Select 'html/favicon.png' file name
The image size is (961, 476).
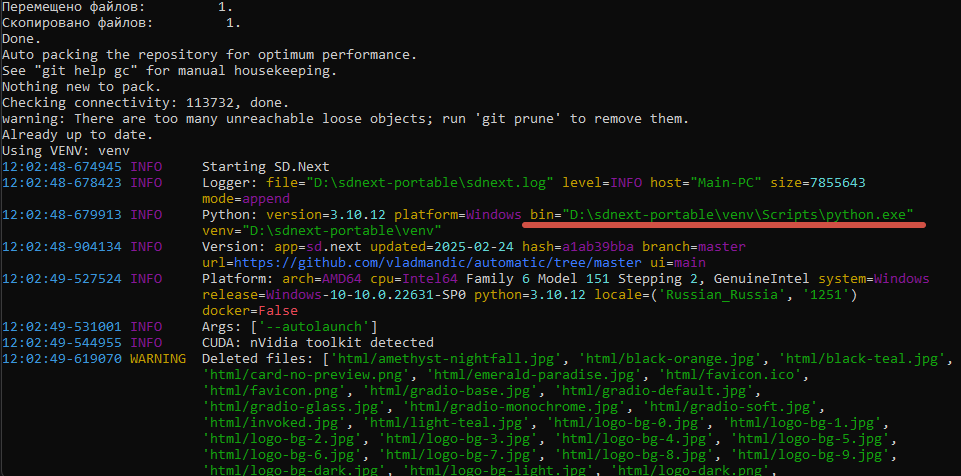(x=274, y=390)
